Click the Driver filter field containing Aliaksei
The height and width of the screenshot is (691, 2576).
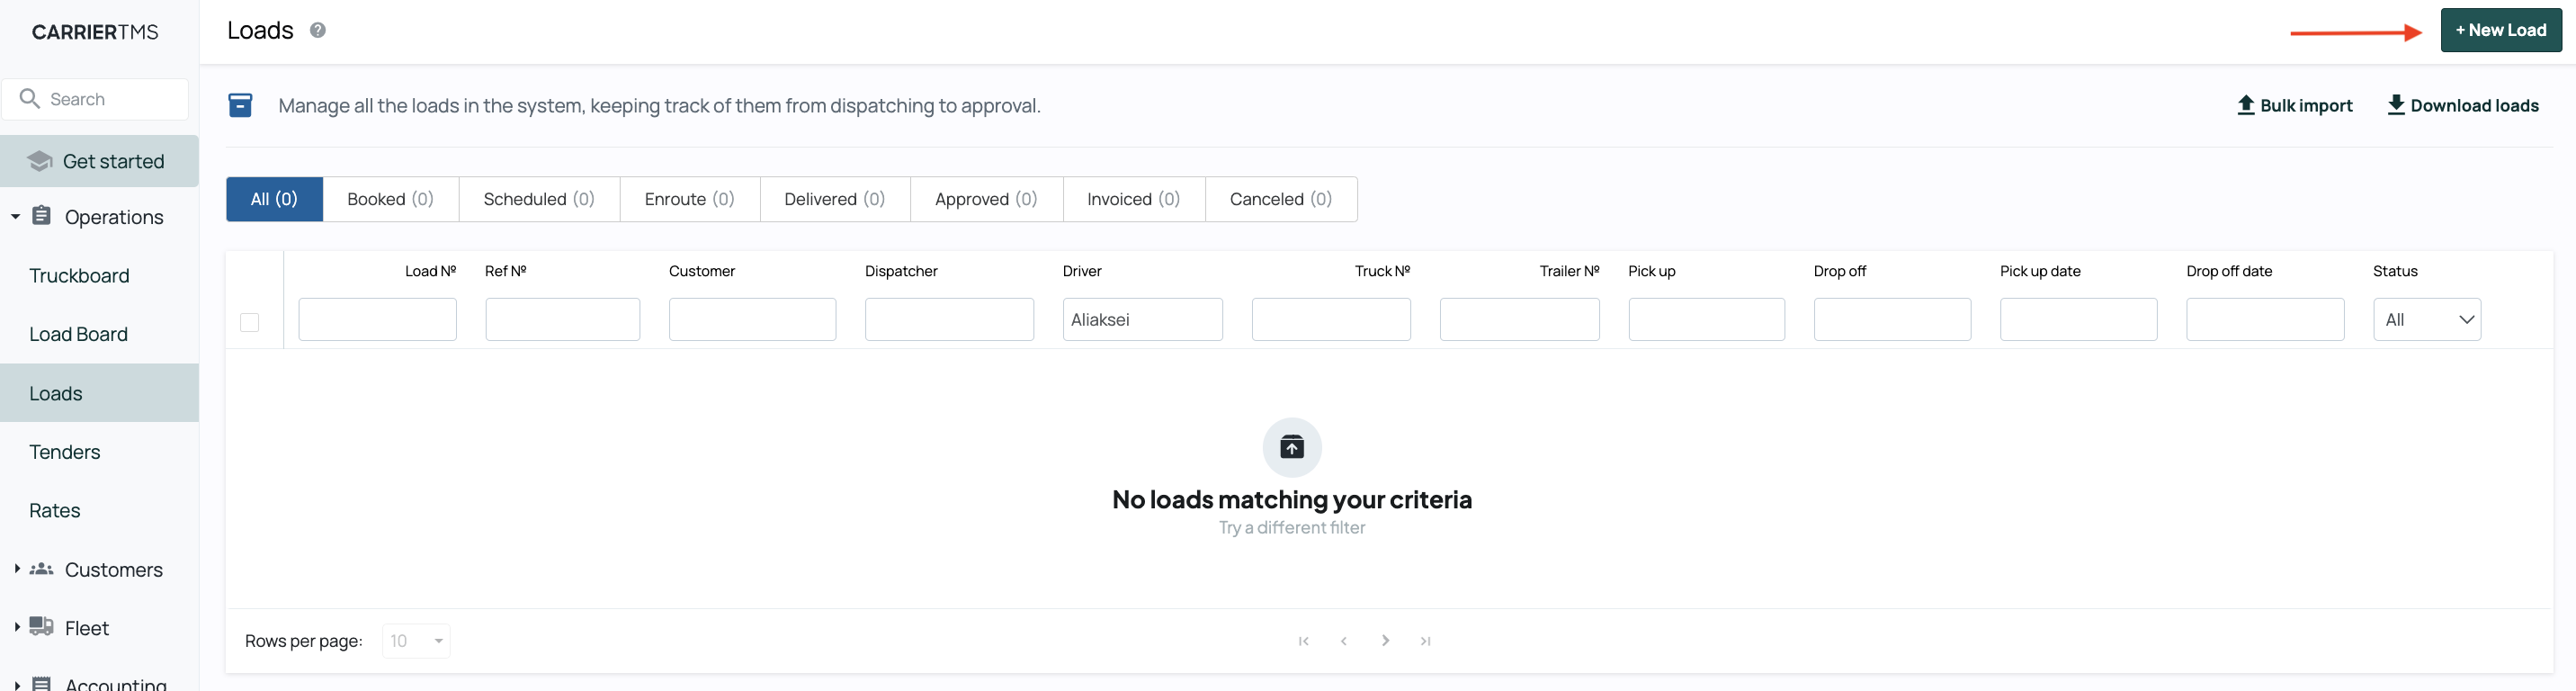tap(1142, 320)
